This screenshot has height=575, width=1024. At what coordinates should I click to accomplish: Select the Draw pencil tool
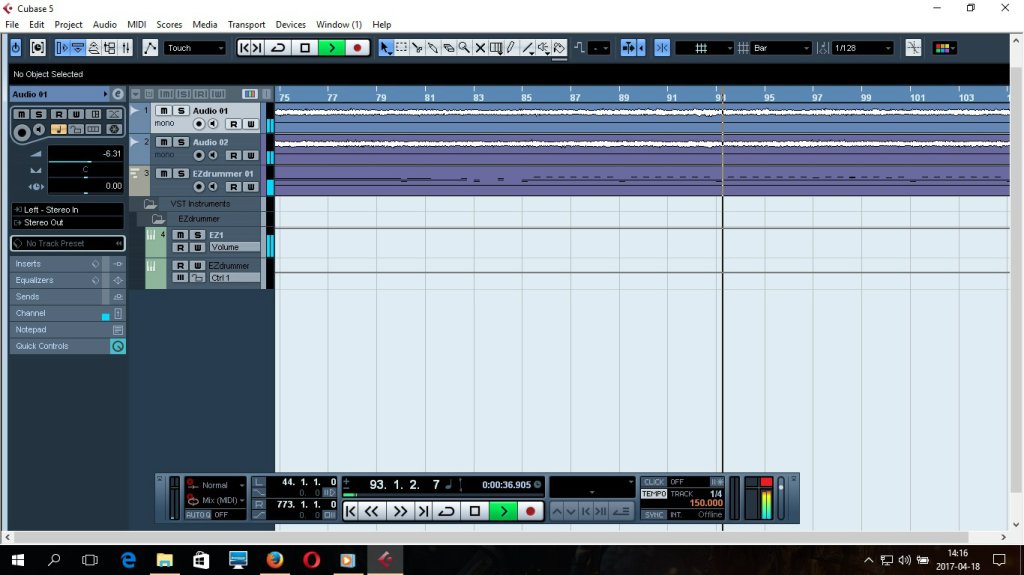click(x=511, y=48)
